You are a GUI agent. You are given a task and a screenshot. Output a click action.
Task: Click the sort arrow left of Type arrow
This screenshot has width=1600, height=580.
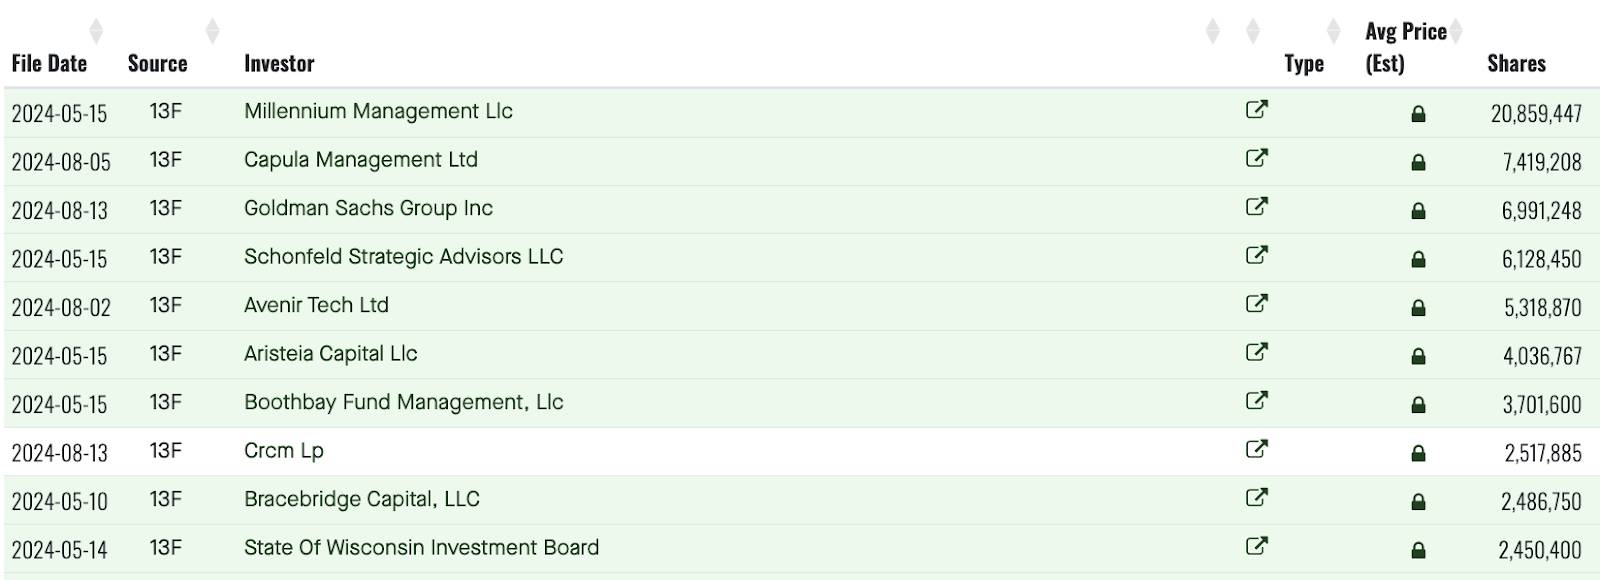[1253, 32]
